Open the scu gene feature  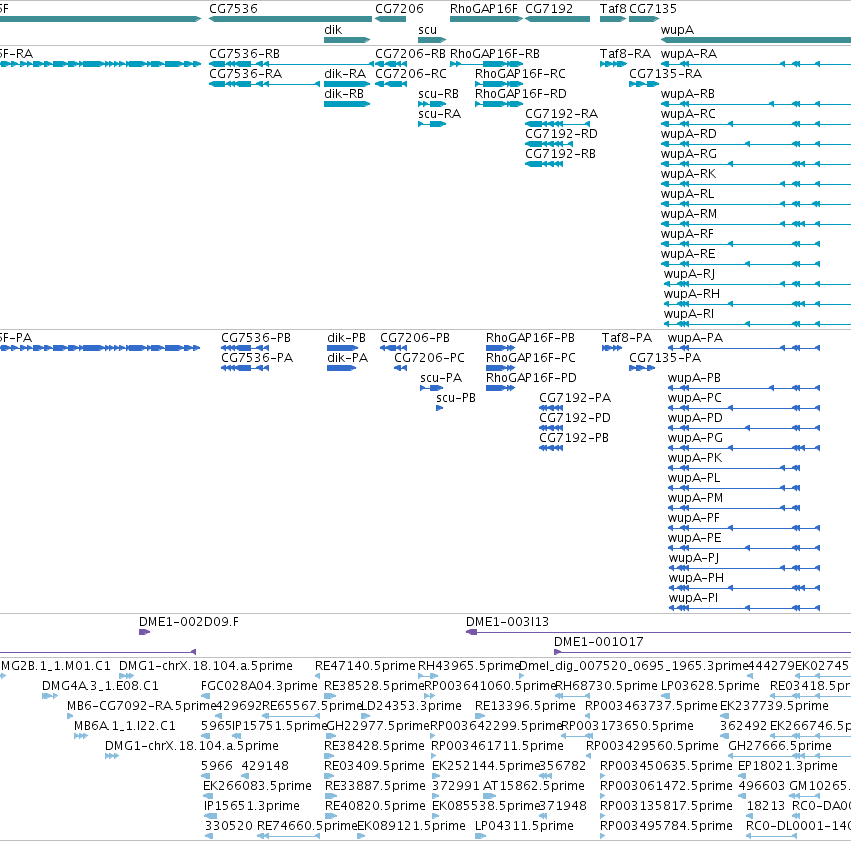(431, 40)
